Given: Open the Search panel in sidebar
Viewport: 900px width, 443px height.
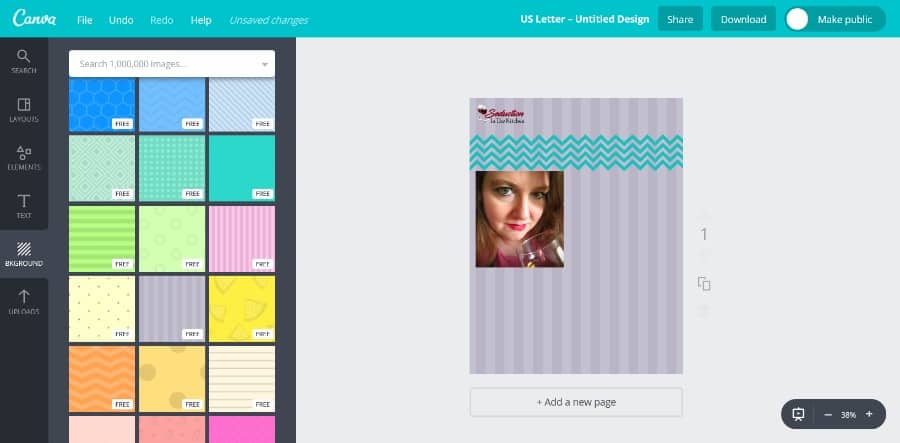Looking at the screenshot, I should [x=24, y=62].
